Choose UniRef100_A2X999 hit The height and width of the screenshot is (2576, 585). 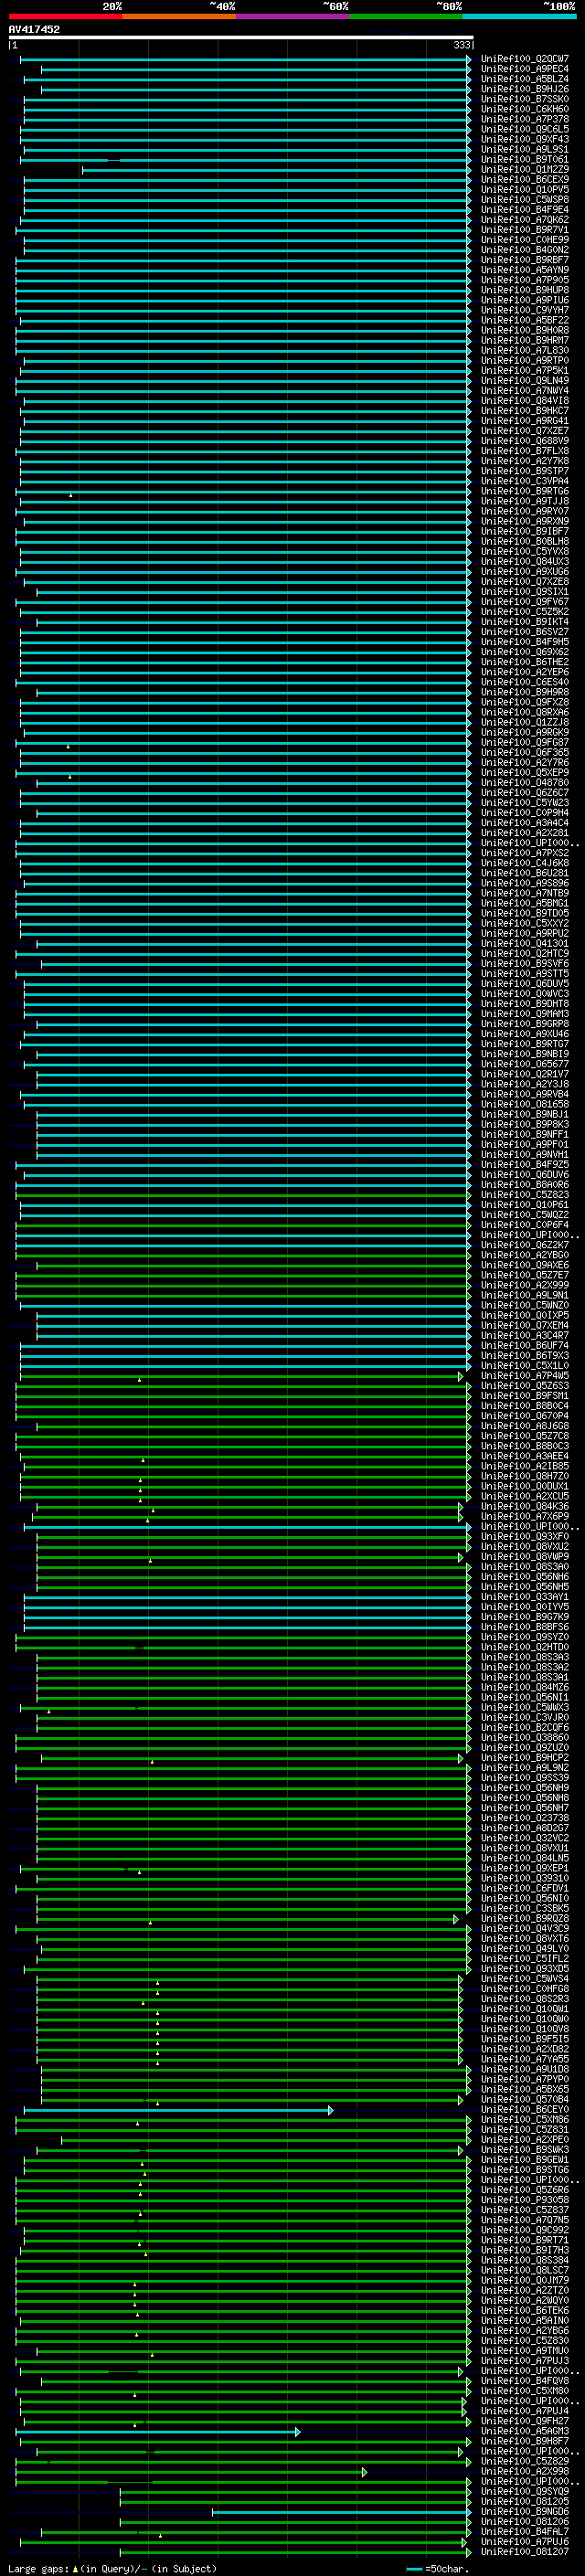[525, 1285]
